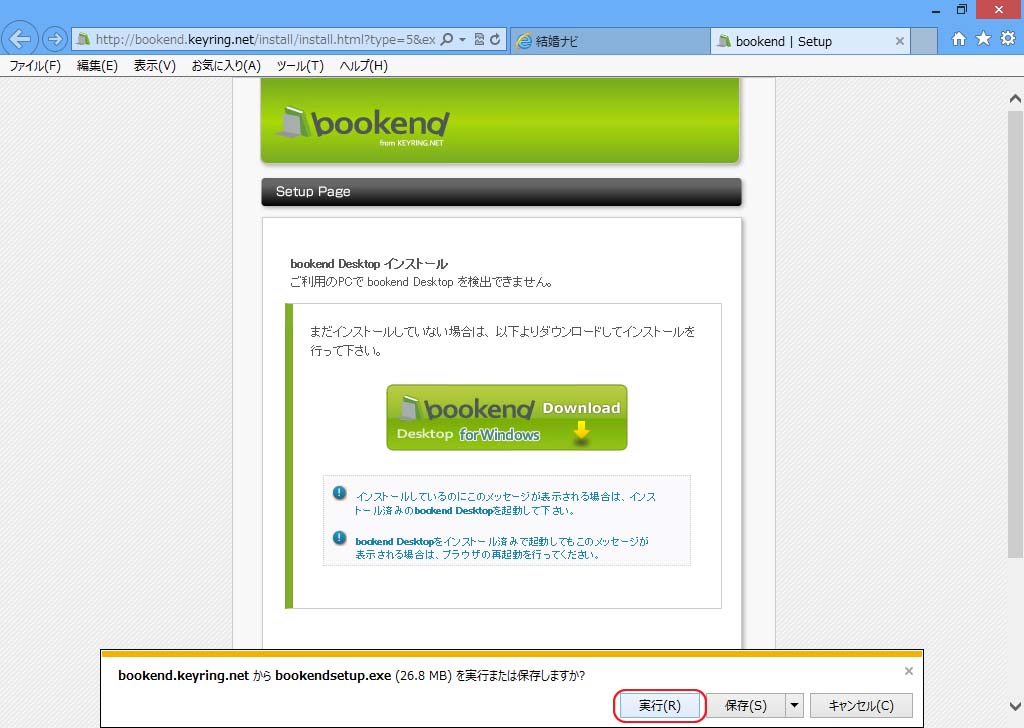
Task: Open the Tools gear icon
Action: tap(1008, 39)
